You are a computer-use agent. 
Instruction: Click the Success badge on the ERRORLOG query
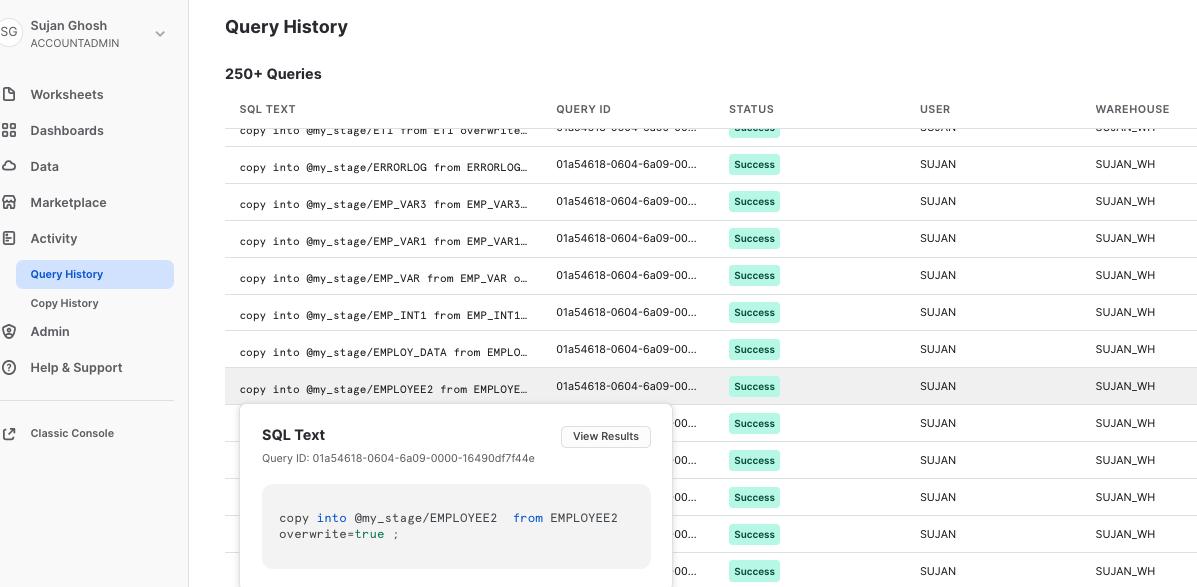click(x=754, y=164)
